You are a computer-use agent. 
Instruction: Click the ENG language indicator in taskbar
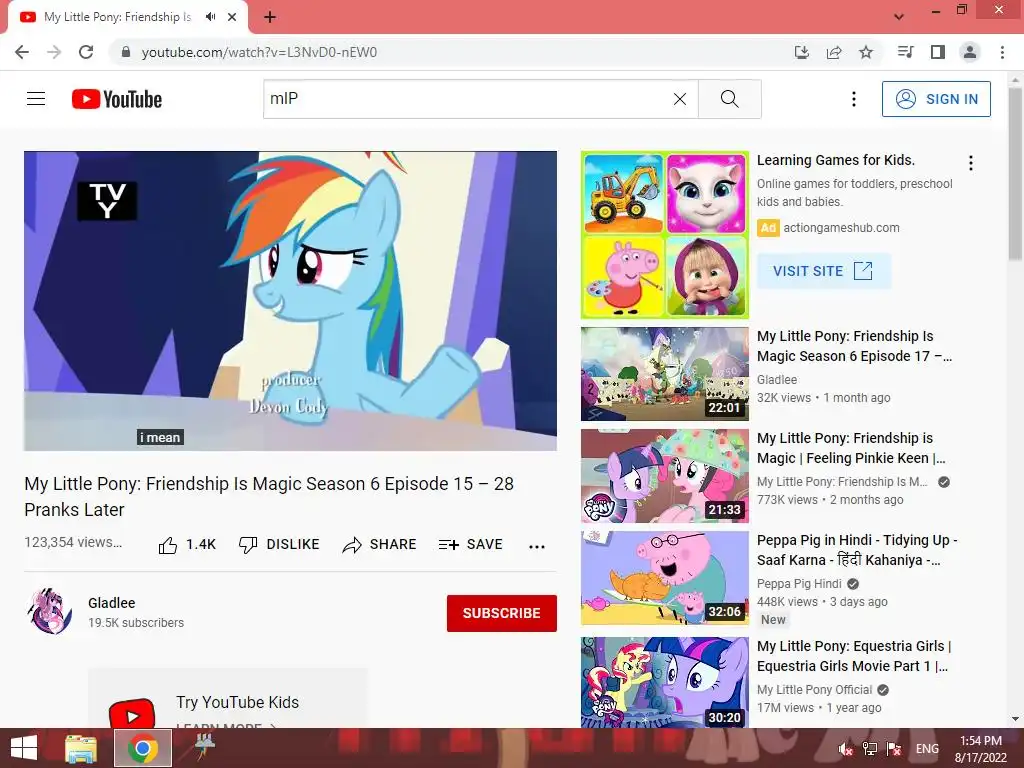[927, 749]
